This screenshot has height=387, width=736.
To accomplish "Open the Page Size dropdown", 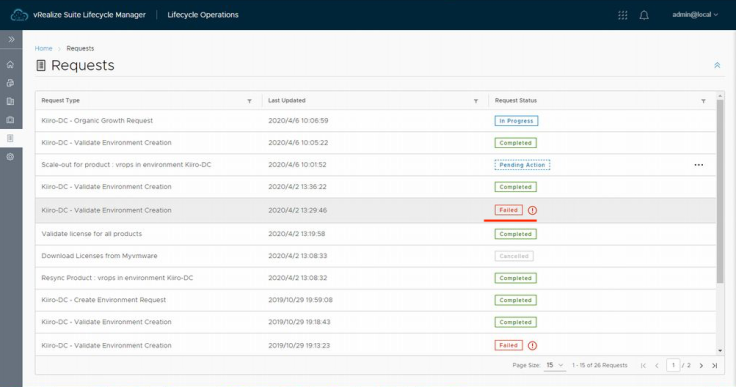I will click(x=554, y=365).
